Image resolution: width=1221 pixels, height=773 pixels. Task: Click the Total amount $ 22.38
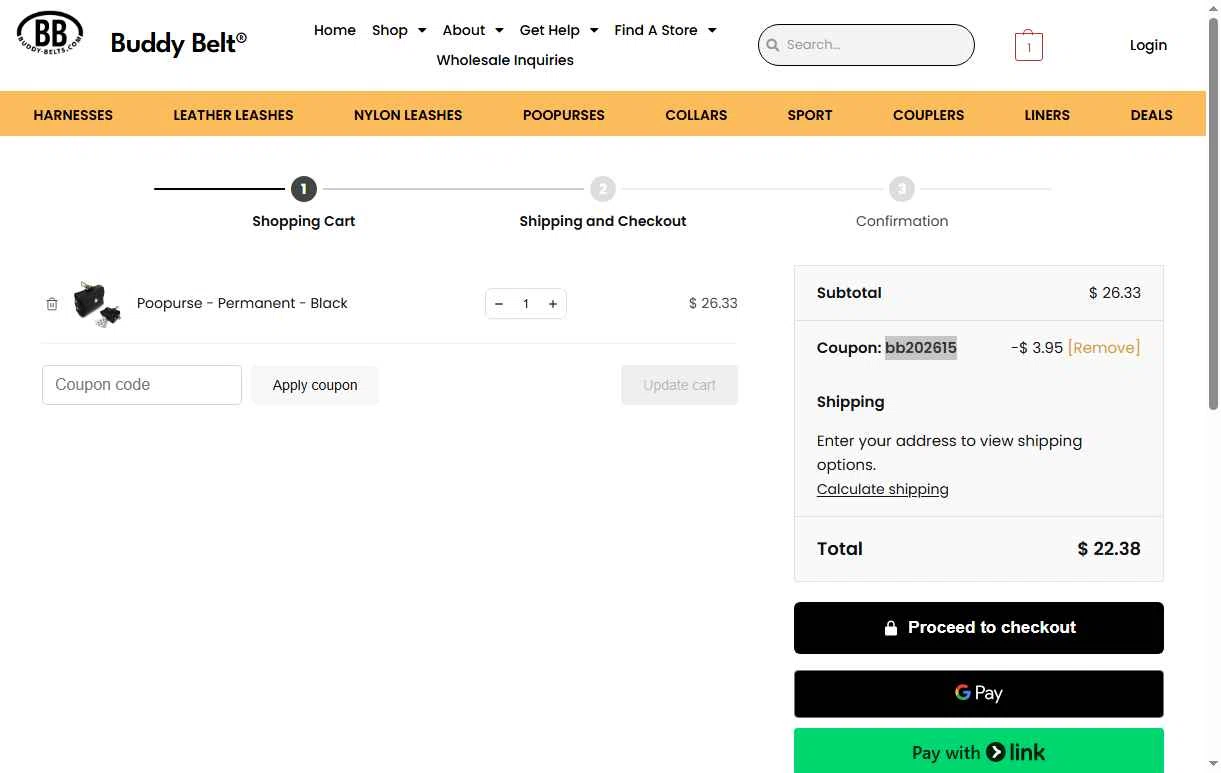point(1109,549)
